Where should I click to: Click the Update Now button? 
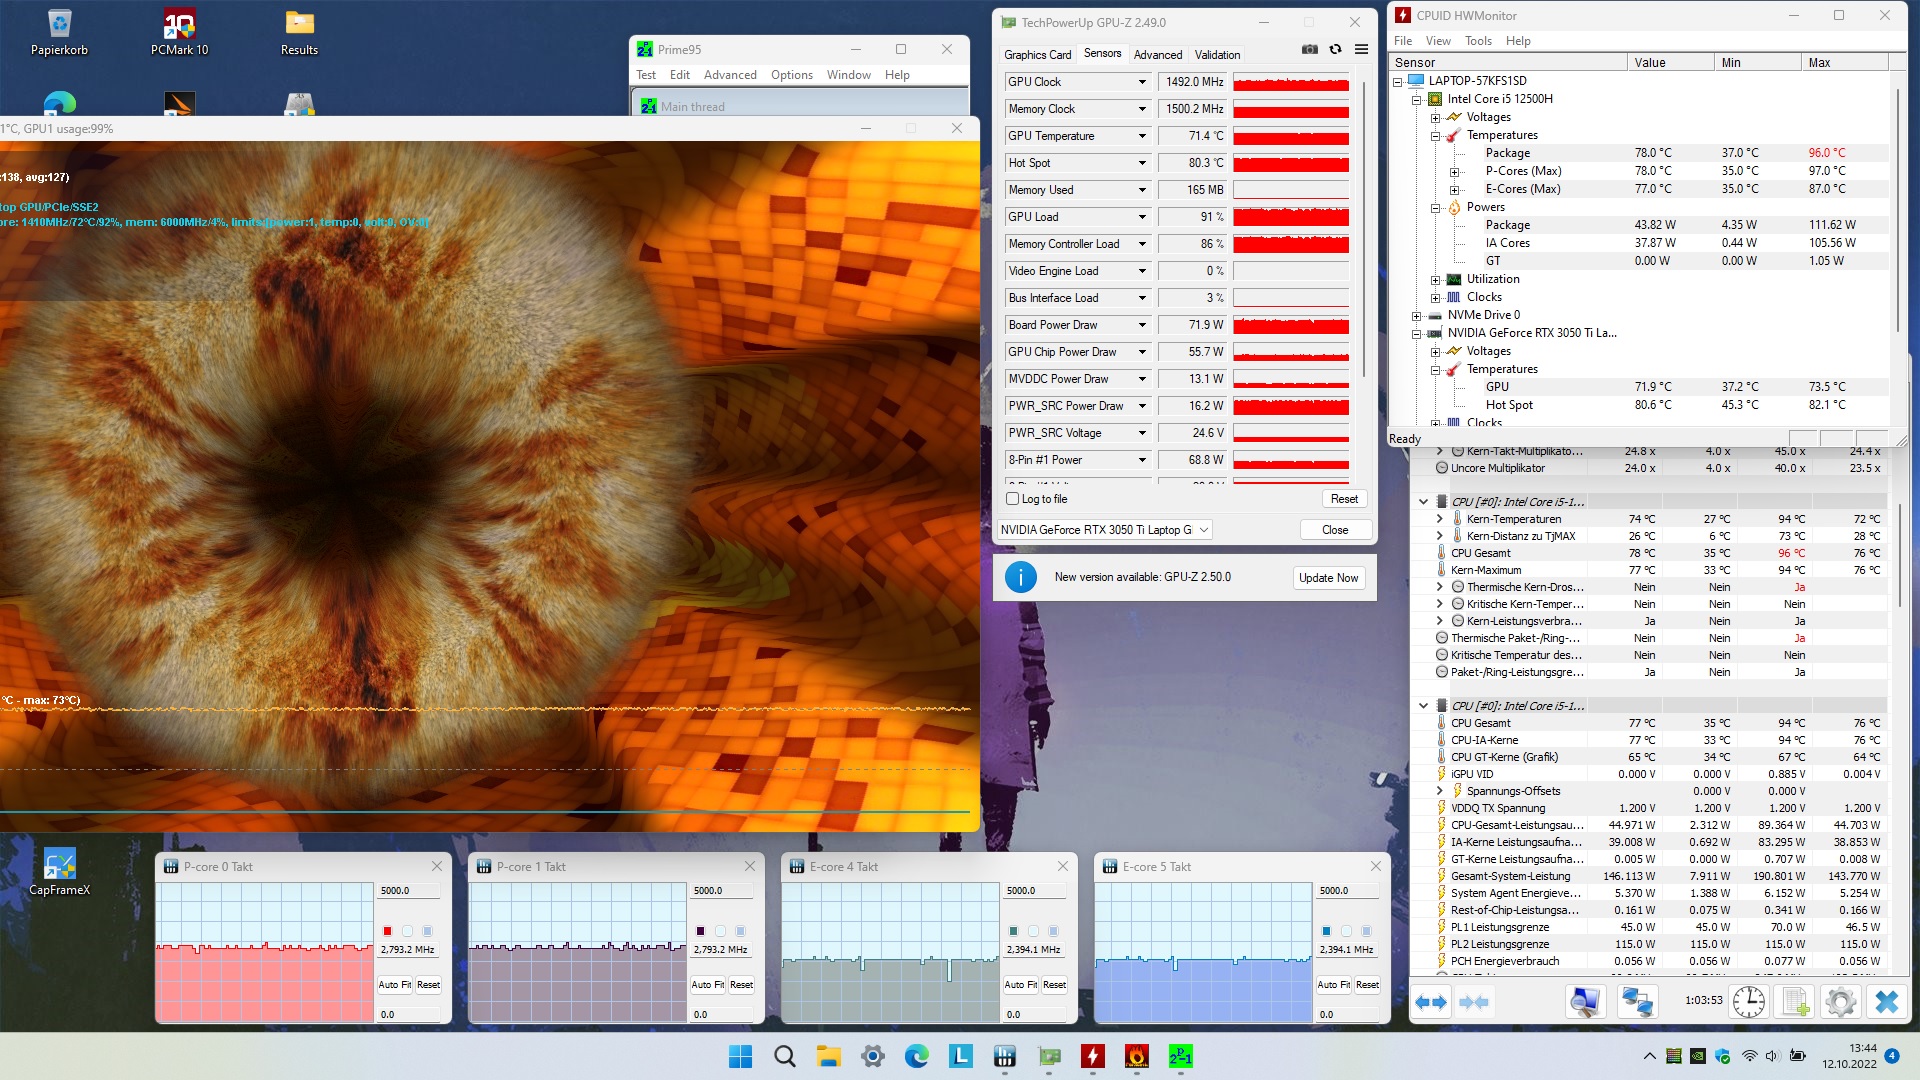pyautogui.click(x=1328, y=578)
